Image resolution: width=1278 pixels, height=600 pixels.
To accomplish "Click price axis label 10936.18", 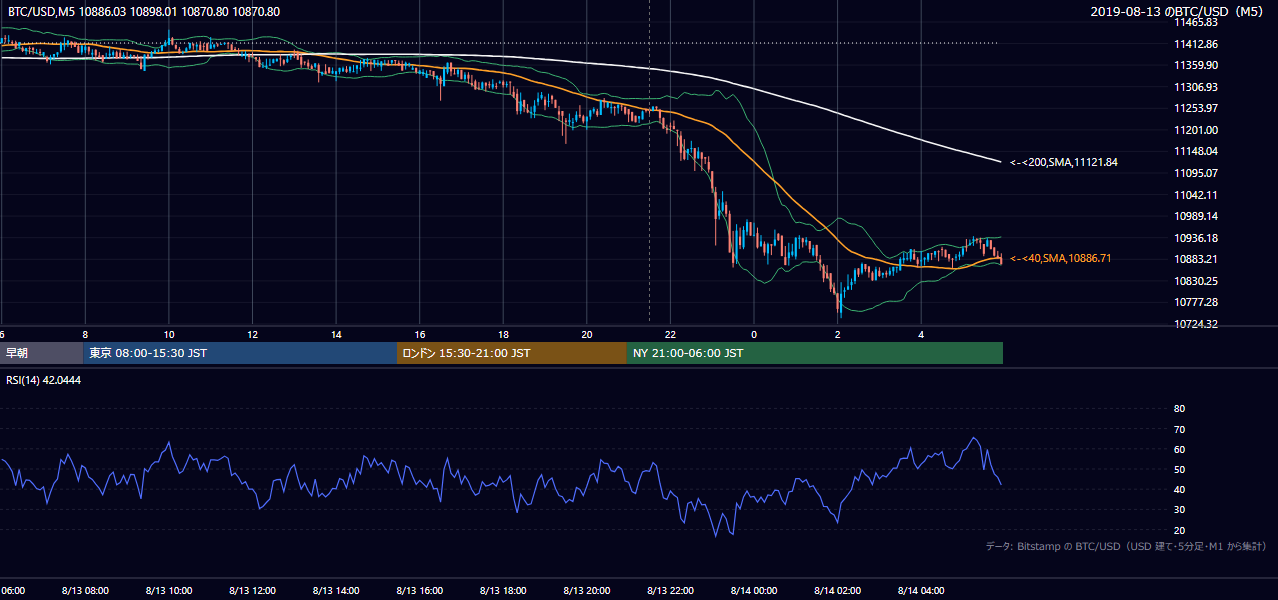I will coord(1195,238).
